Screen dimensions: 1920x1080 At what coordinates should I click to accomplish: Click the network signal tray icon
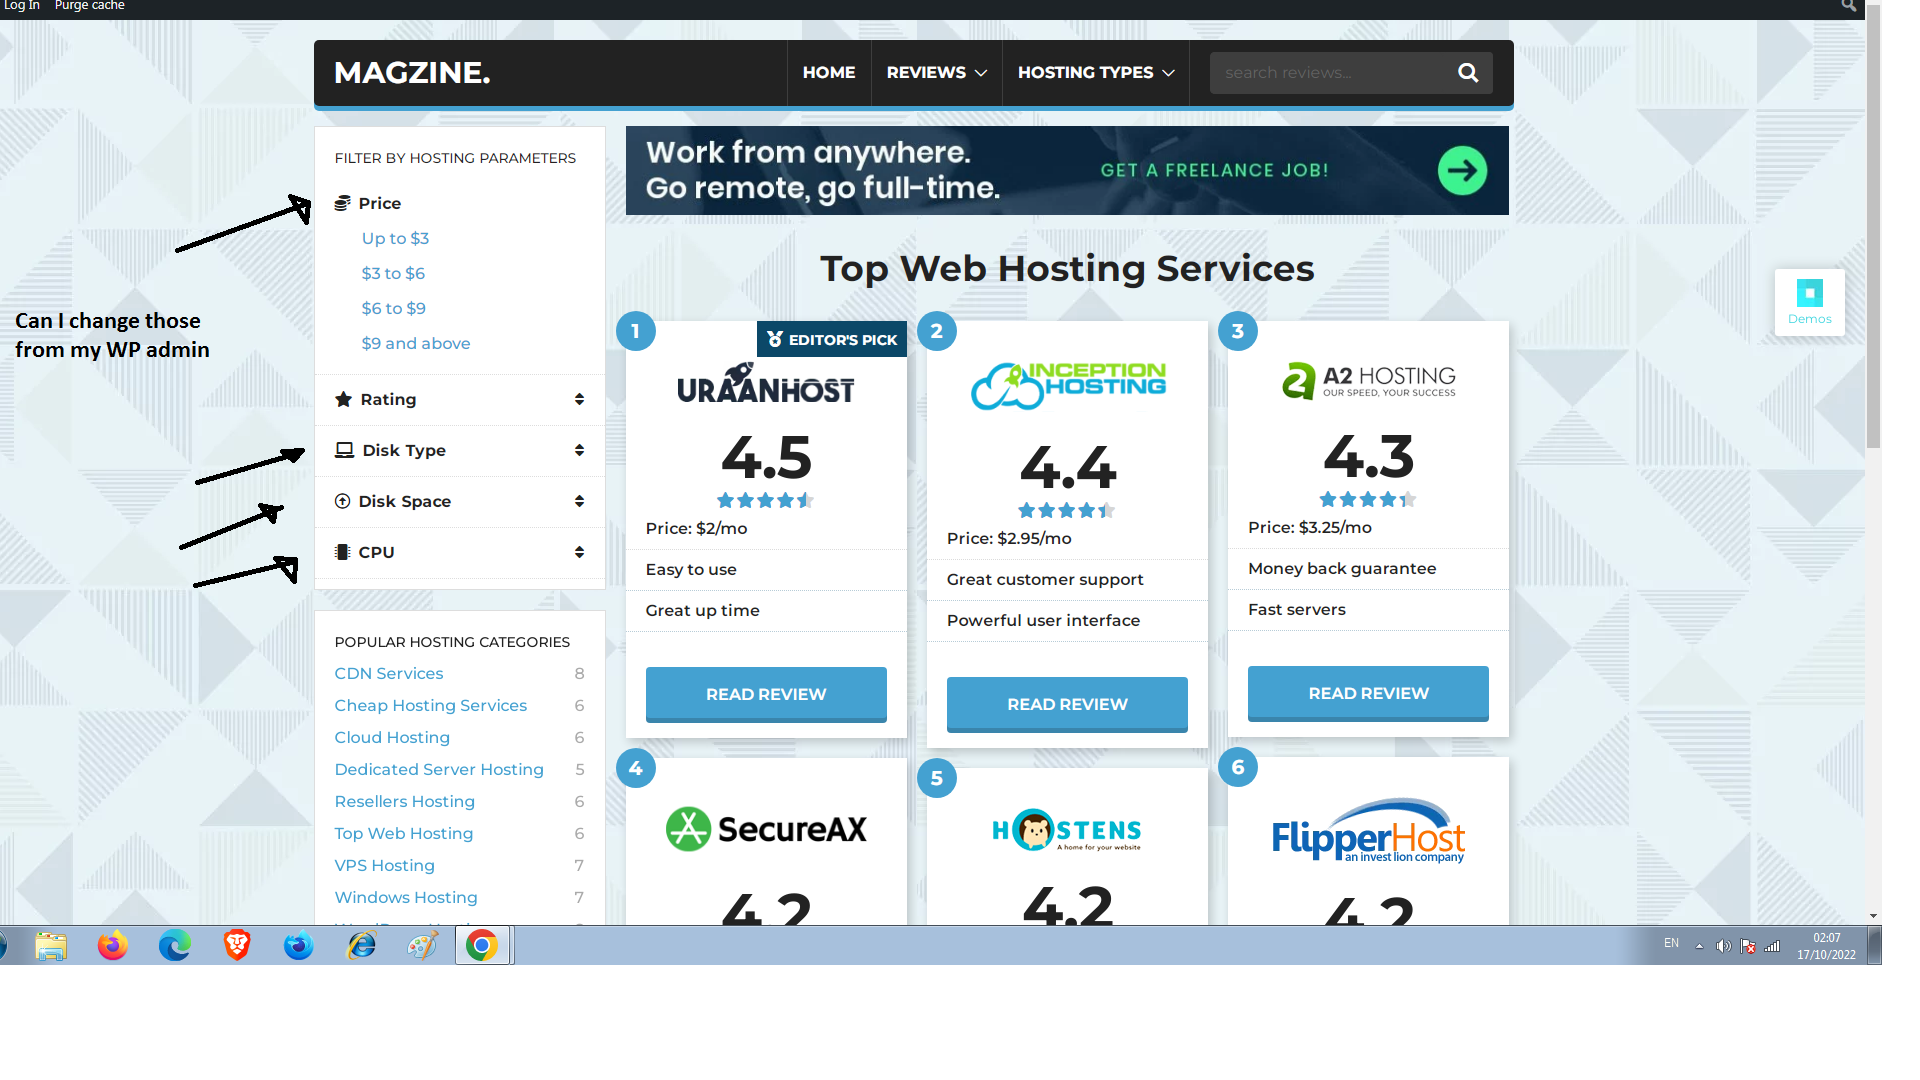[1772, 946]
